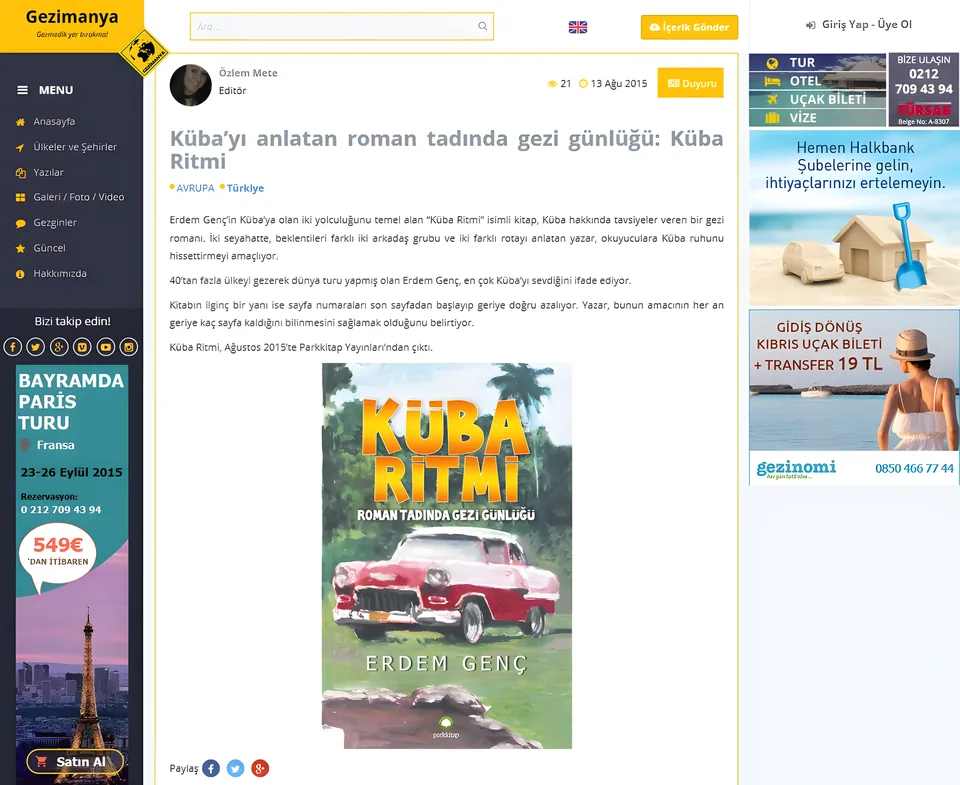Image resolution: width=960 pixels, height=785 pixels.
Task: Click the Halkbank advertisement banner
Action: point(854,218)
